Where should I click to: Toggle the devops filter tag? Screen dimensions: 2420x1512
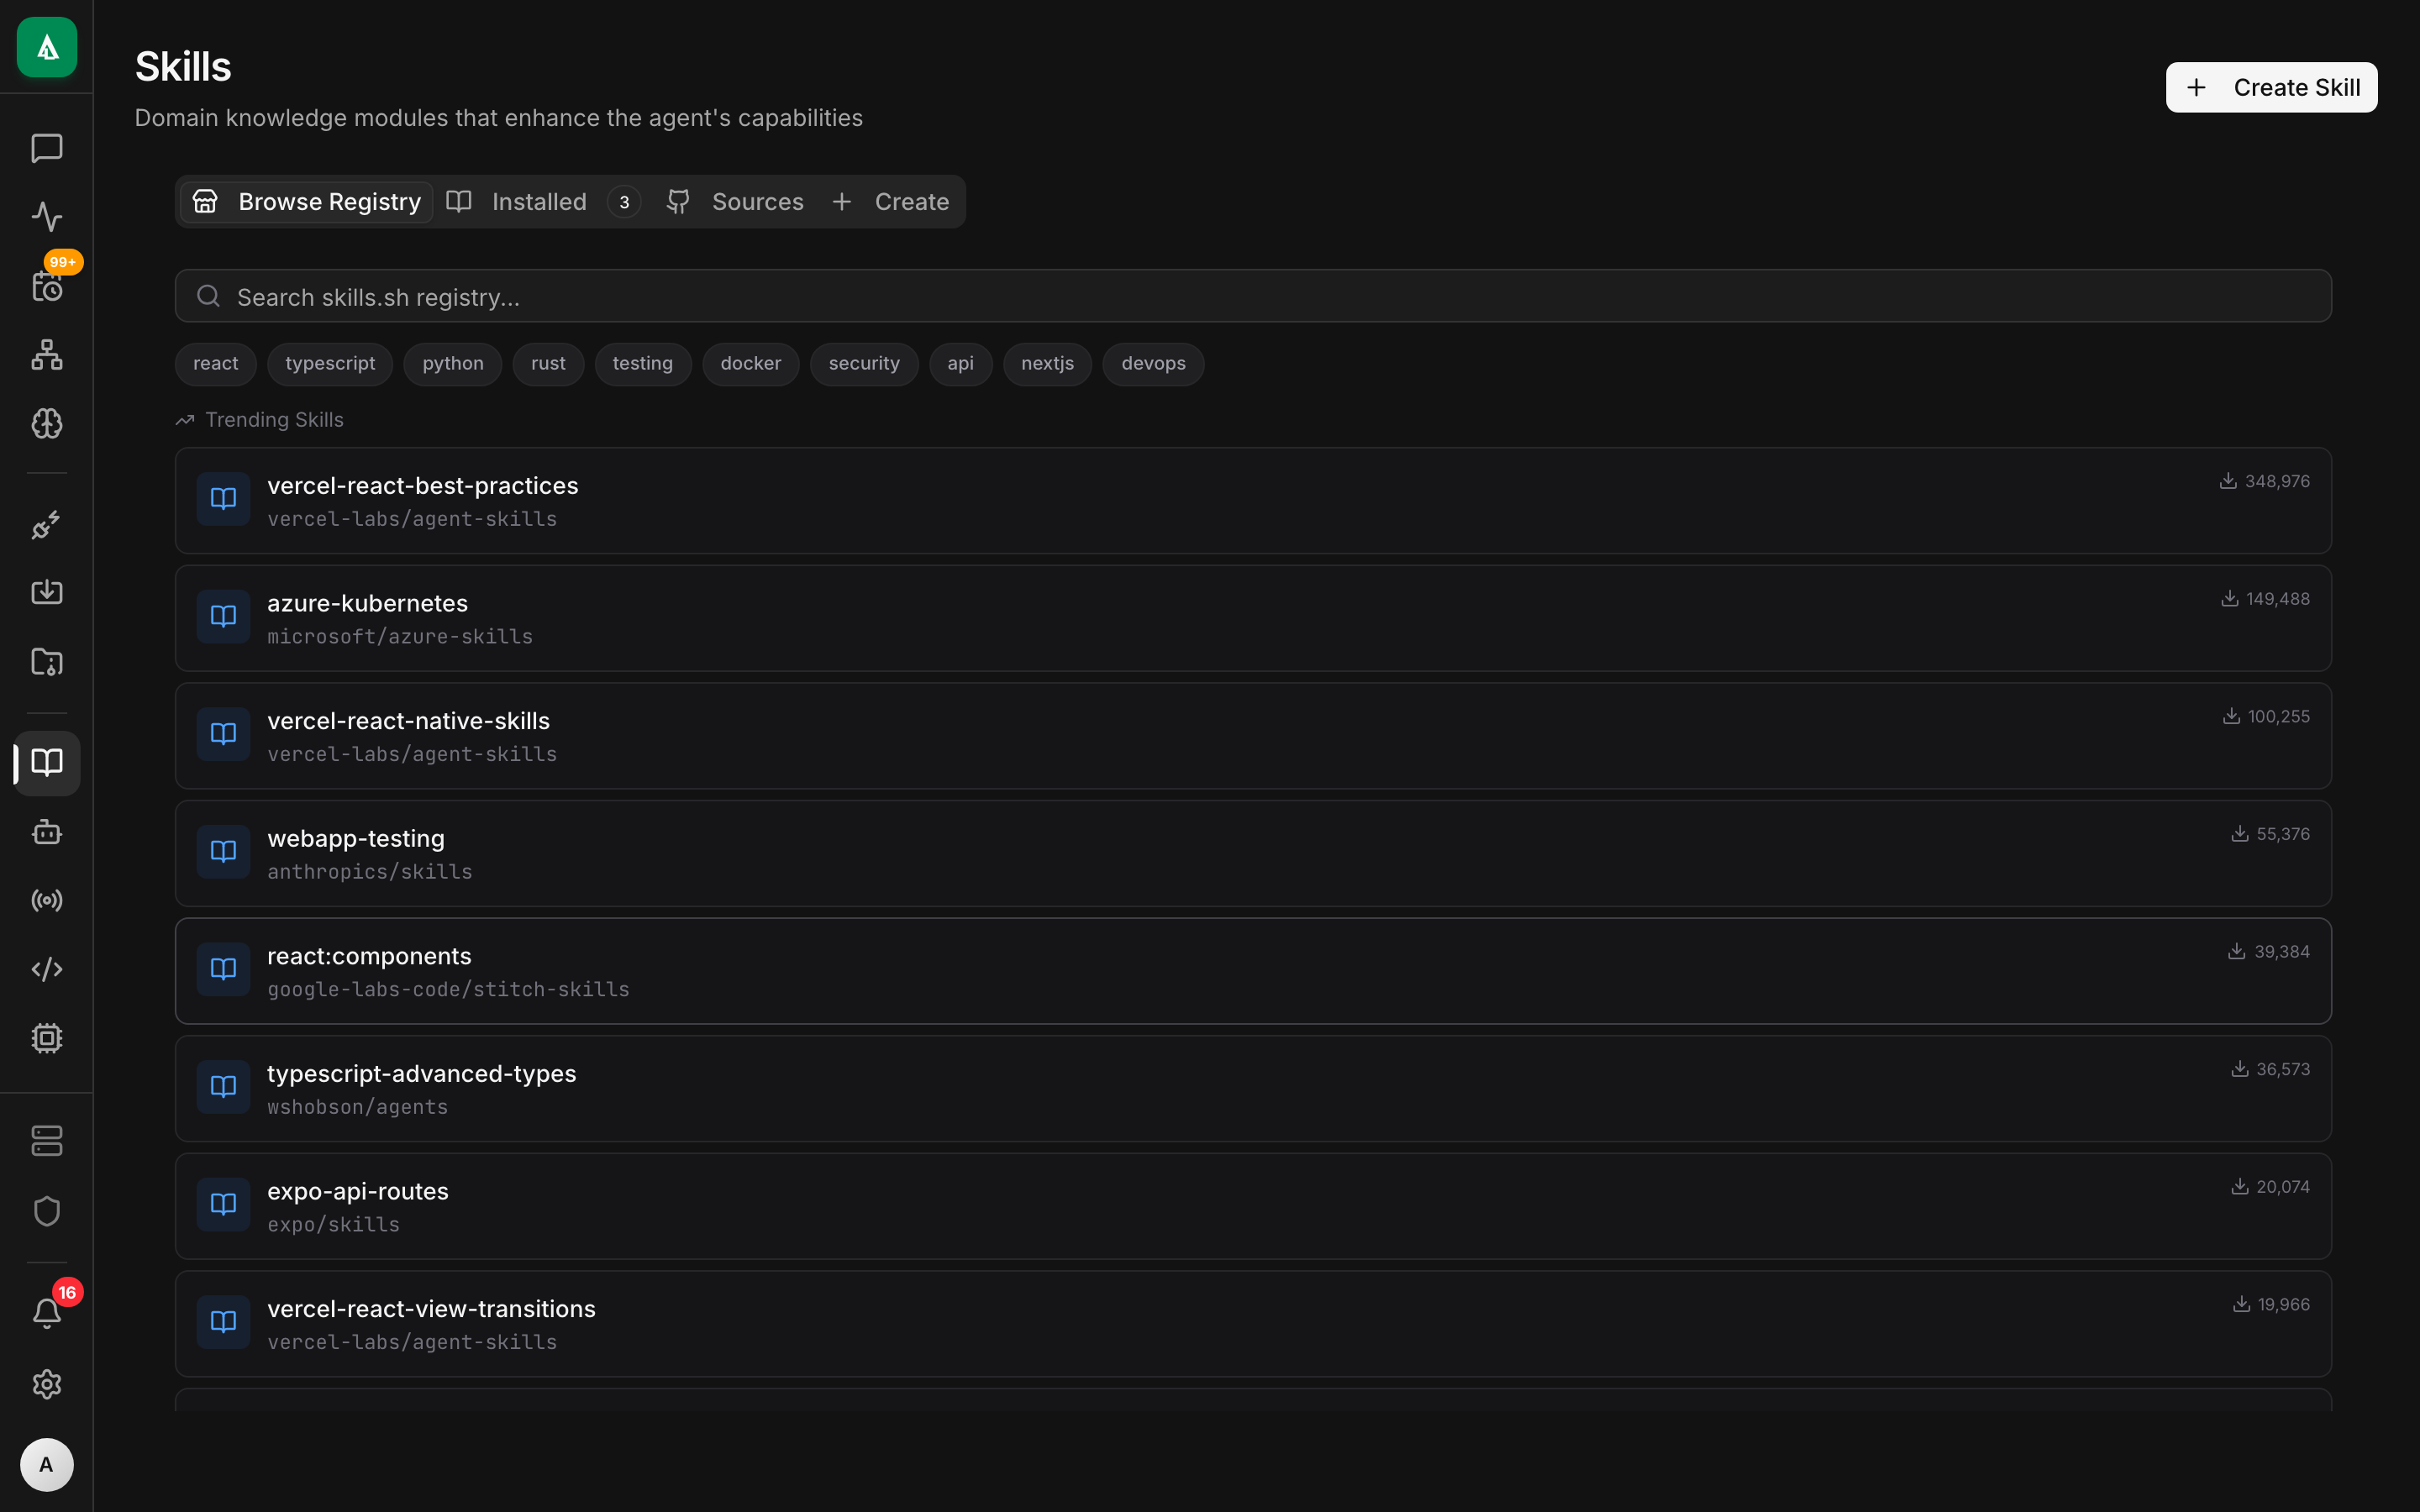point(1152,363)
